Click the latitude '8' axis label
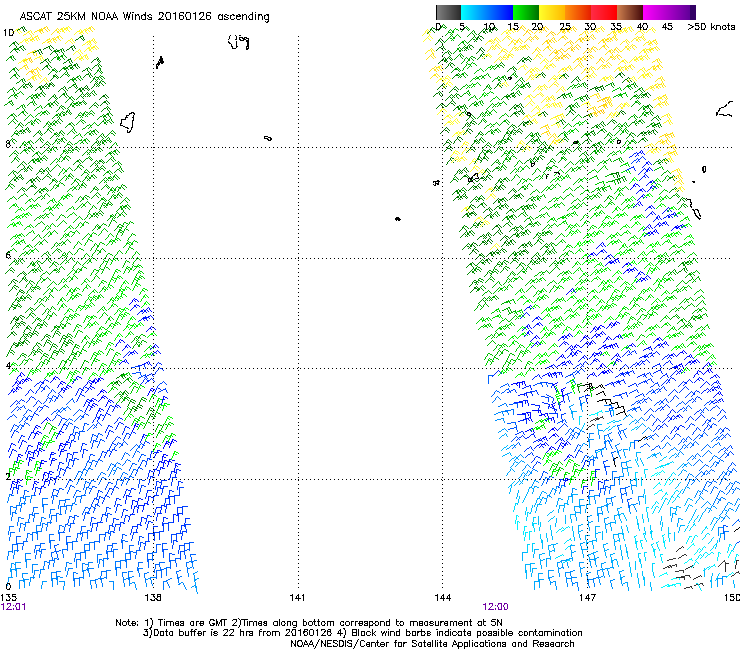Screen dimensions: 740x650 click(8, 144)
